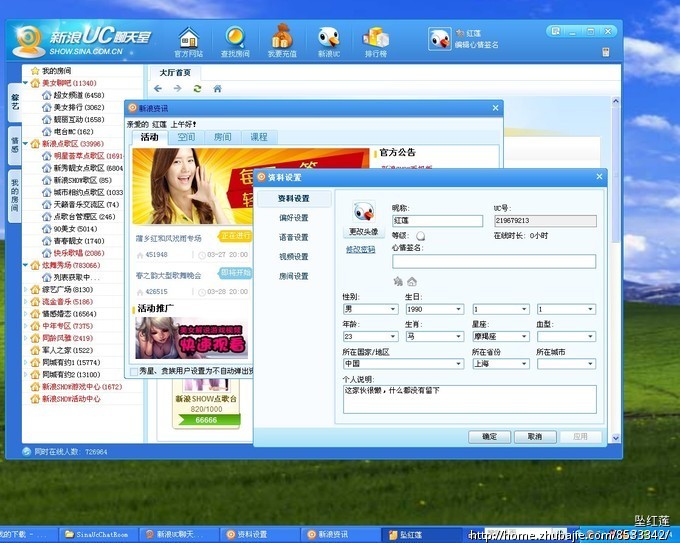Switch to the 课程 tab in 新浪资讯
This screenshot has width=680, height=543.
pos(259,137)
